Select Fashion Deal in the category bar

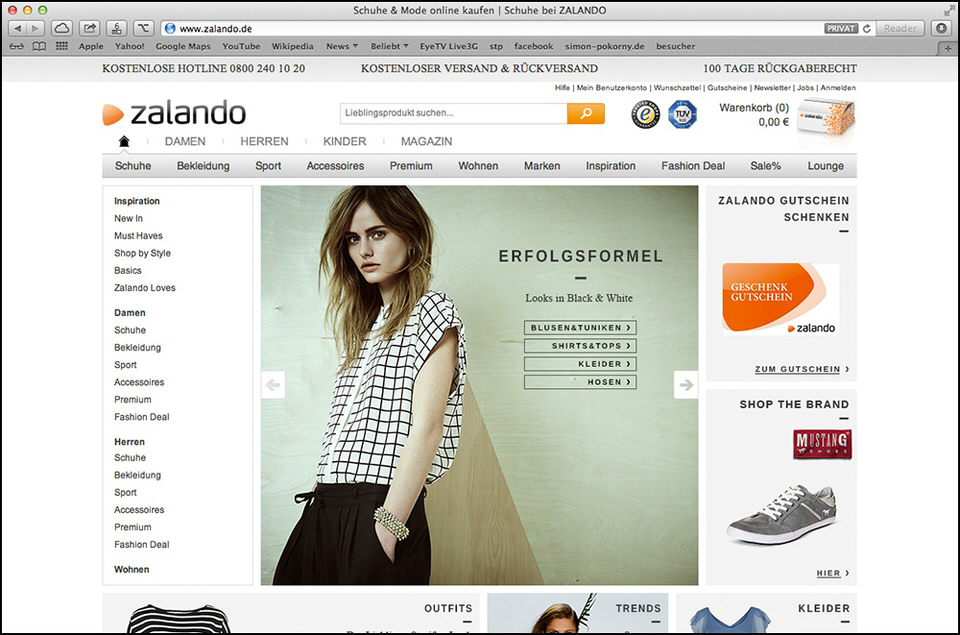(693, 166)
